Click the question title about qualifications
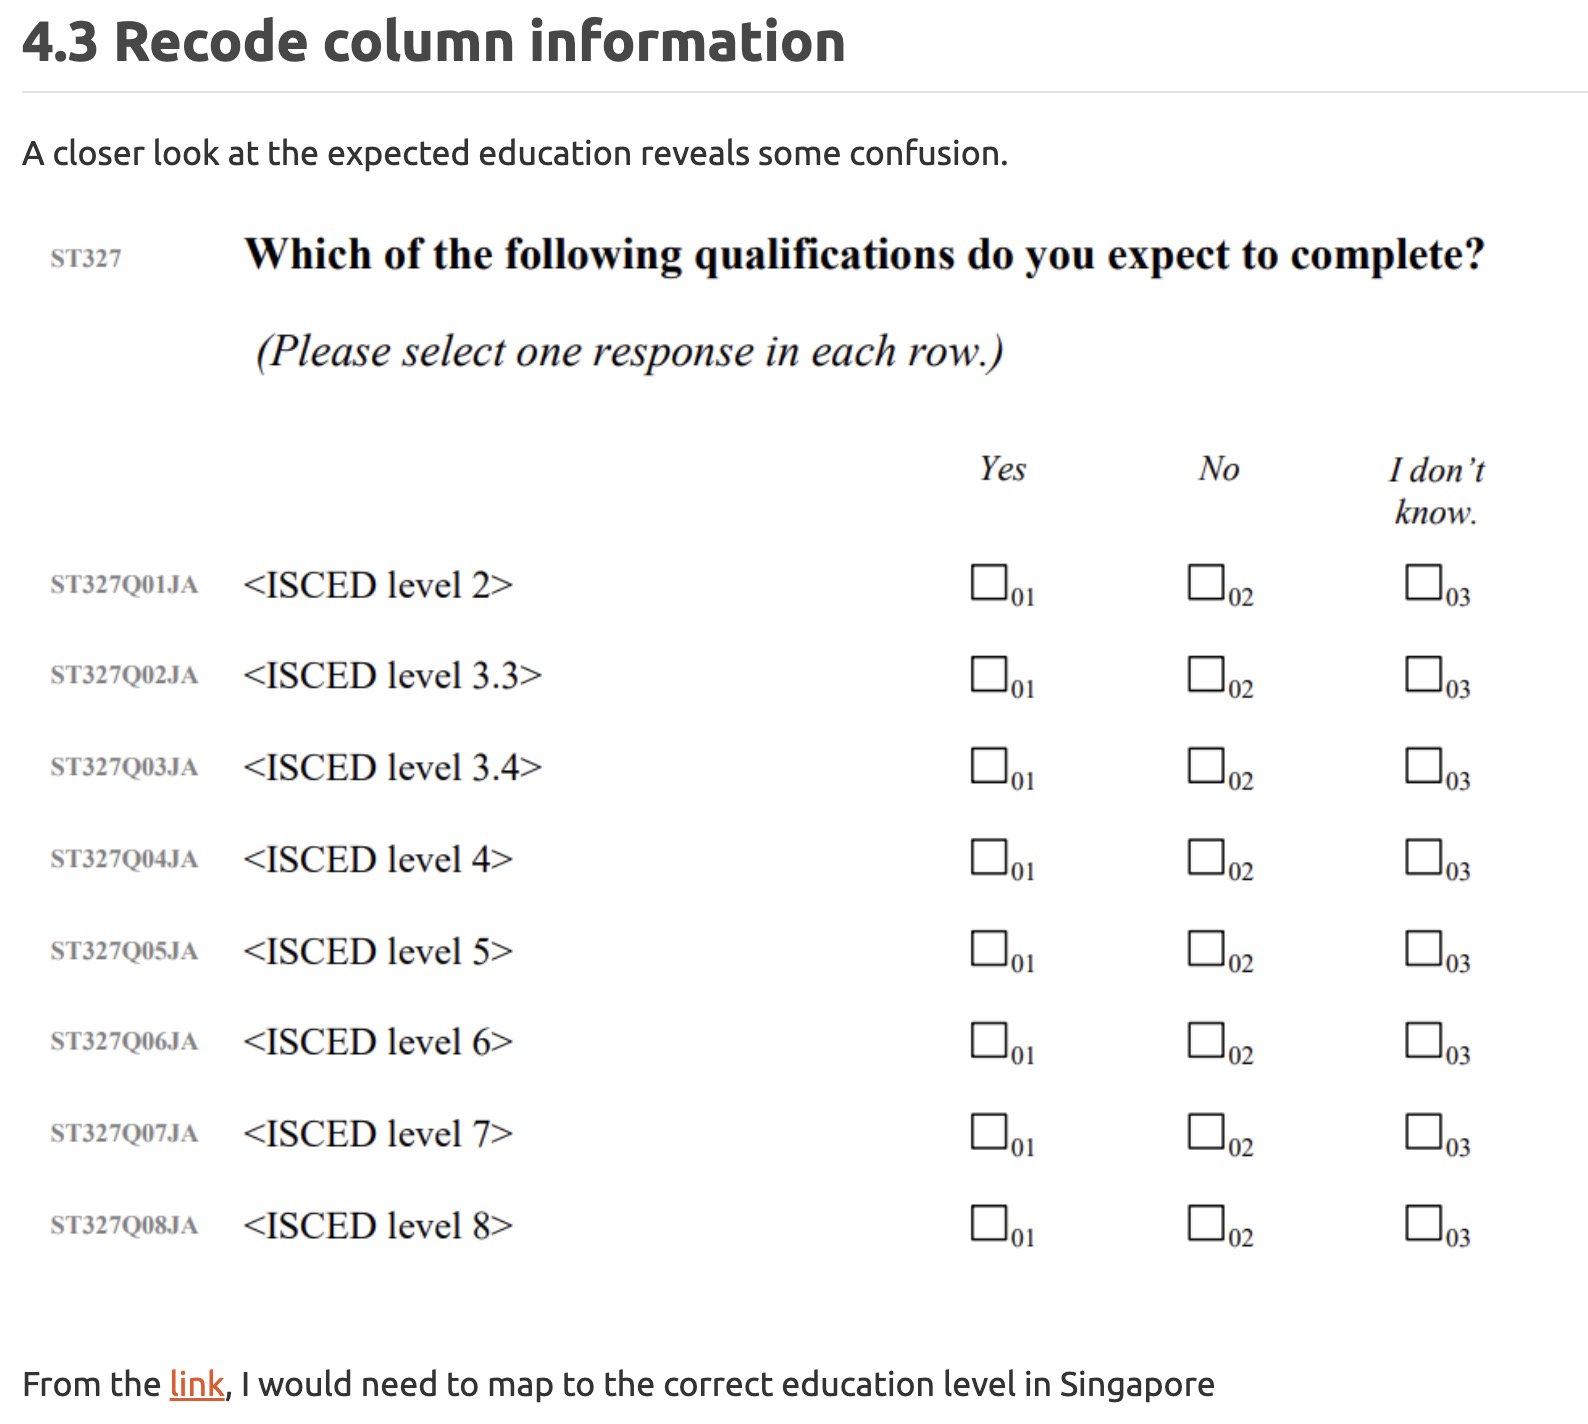1588x1424 pixels. pos(864,255)
